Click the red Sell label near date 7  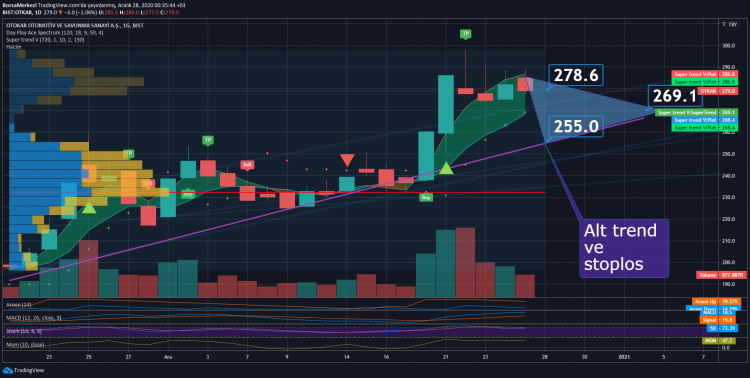(247, 165)
